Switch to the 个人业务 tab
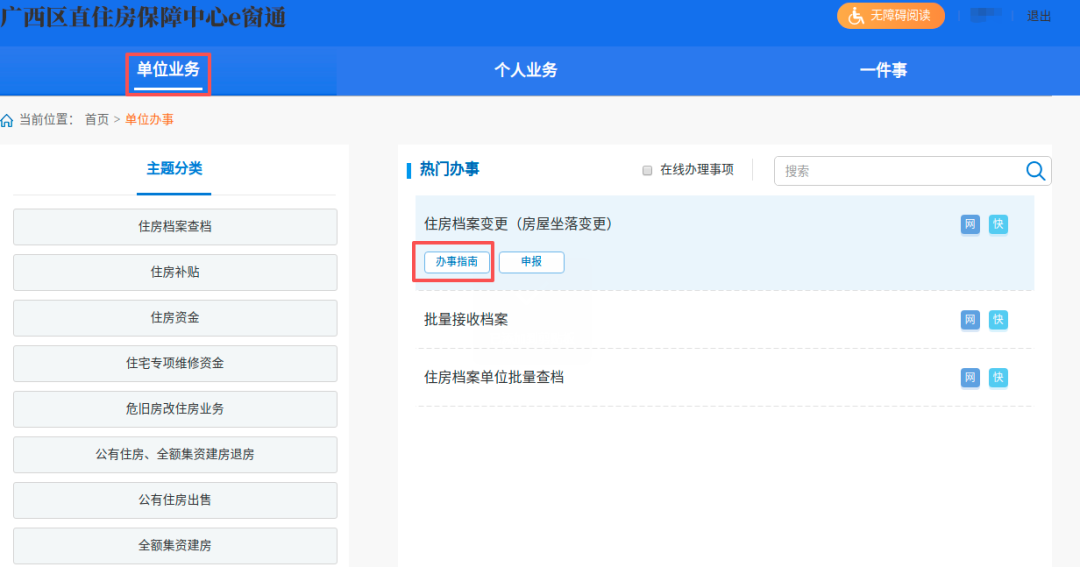The width and height of the screenshot is (1080, 567). pyautogui.click(x=525, y=70)
